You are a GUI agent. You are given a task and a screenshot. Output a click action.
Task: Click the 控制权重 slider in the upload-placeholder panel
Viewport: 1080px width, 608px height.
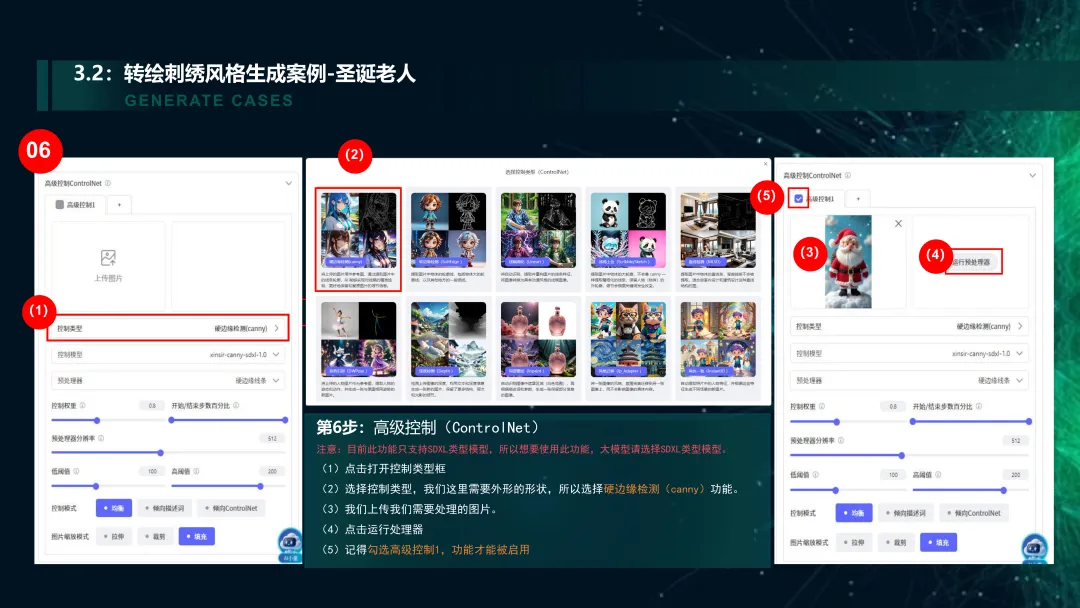(107, 420)
